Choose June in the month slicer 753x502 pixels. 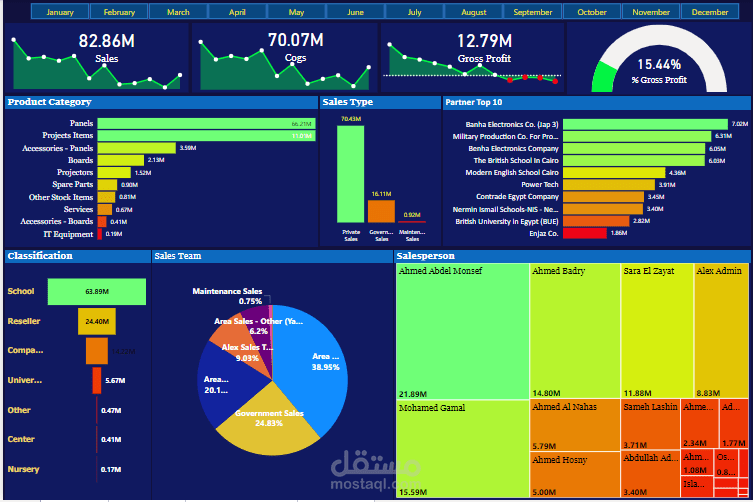(355, 12)
